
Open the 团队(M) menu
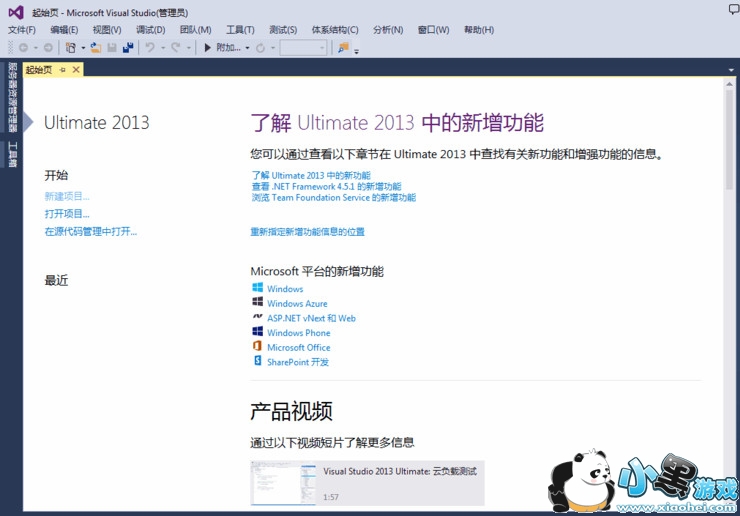pos(195,30)
